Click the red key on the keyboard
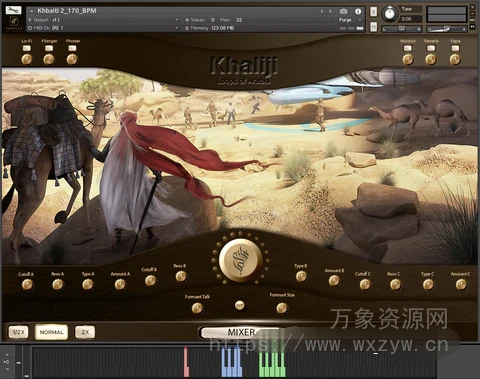 click(186, 362)
